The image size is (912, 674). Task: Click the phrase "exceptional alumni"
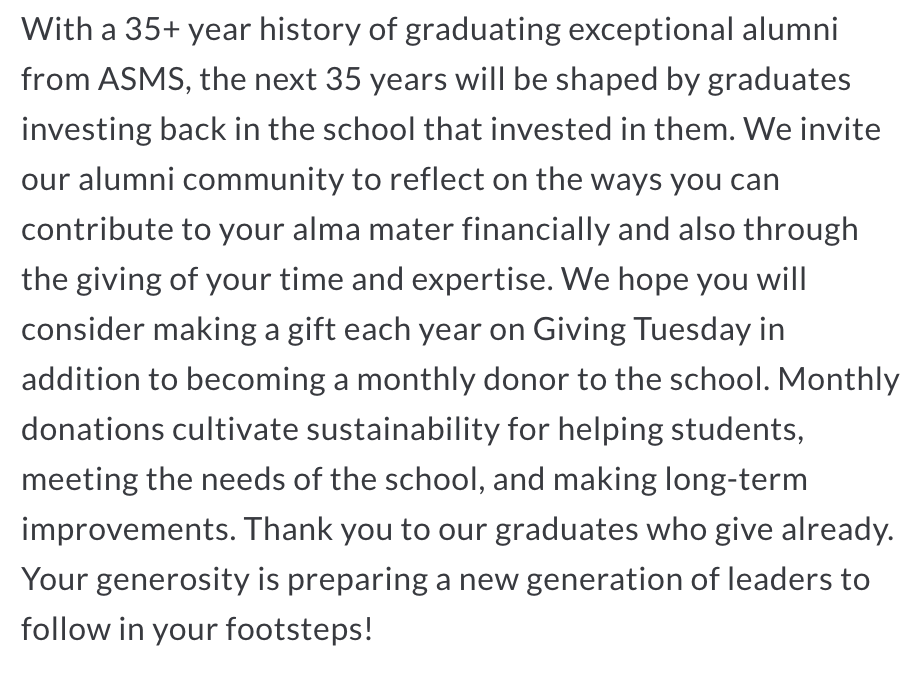click(703, 30)
